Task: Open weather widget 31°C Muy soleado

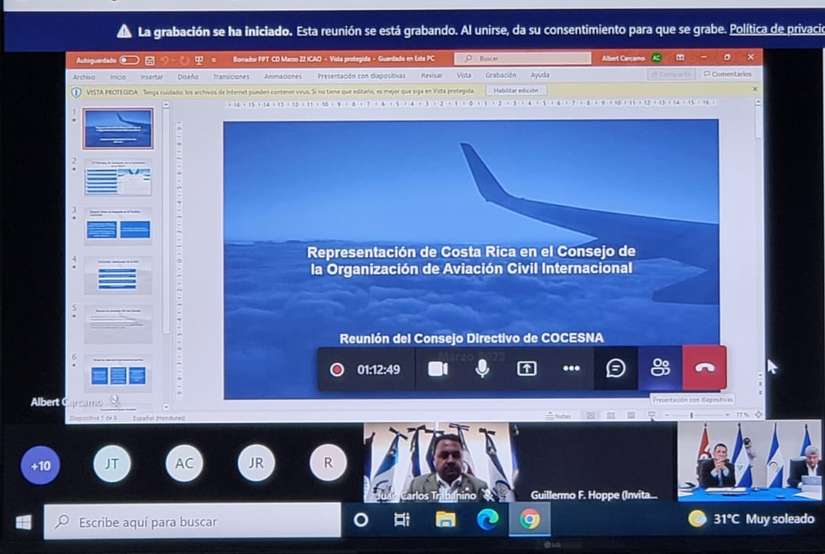Action: (x=751, y=519)
